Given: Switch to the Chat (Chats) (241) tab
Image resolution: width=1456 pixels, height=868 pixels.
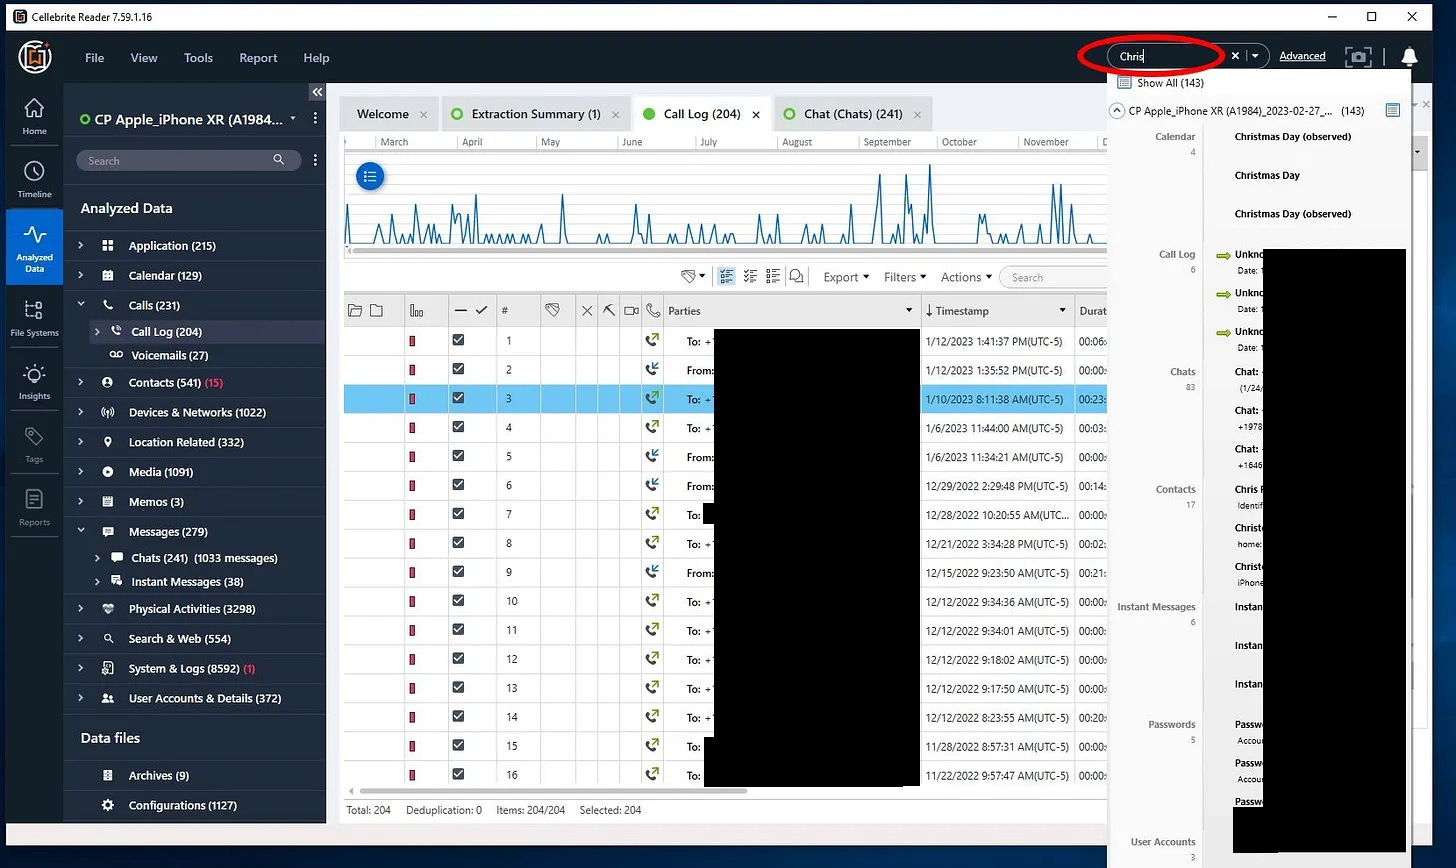Looking at the screenshot, I should click(x=853, y=114).
